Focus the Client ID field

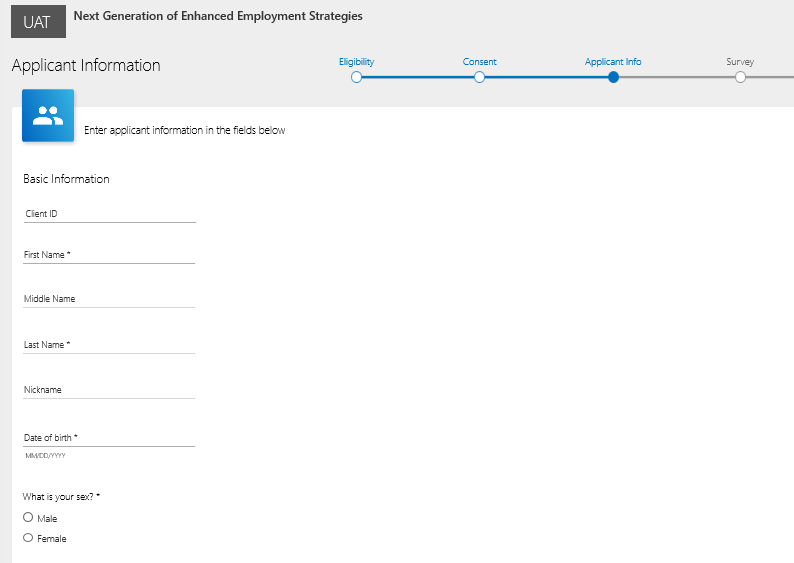click(x=109, y=214)
